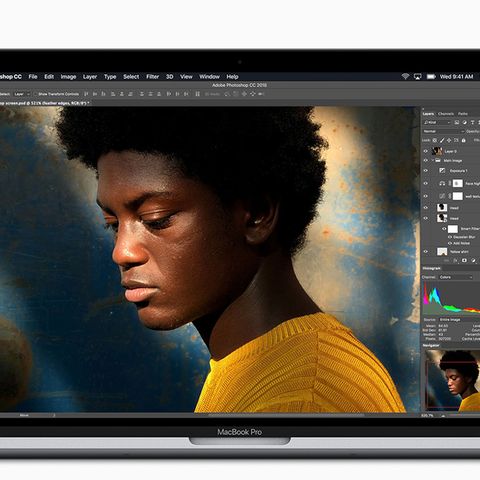This screenshot has width=480, height=480.
Task: Switch to the Paths tab
Action: coord(463,114)
